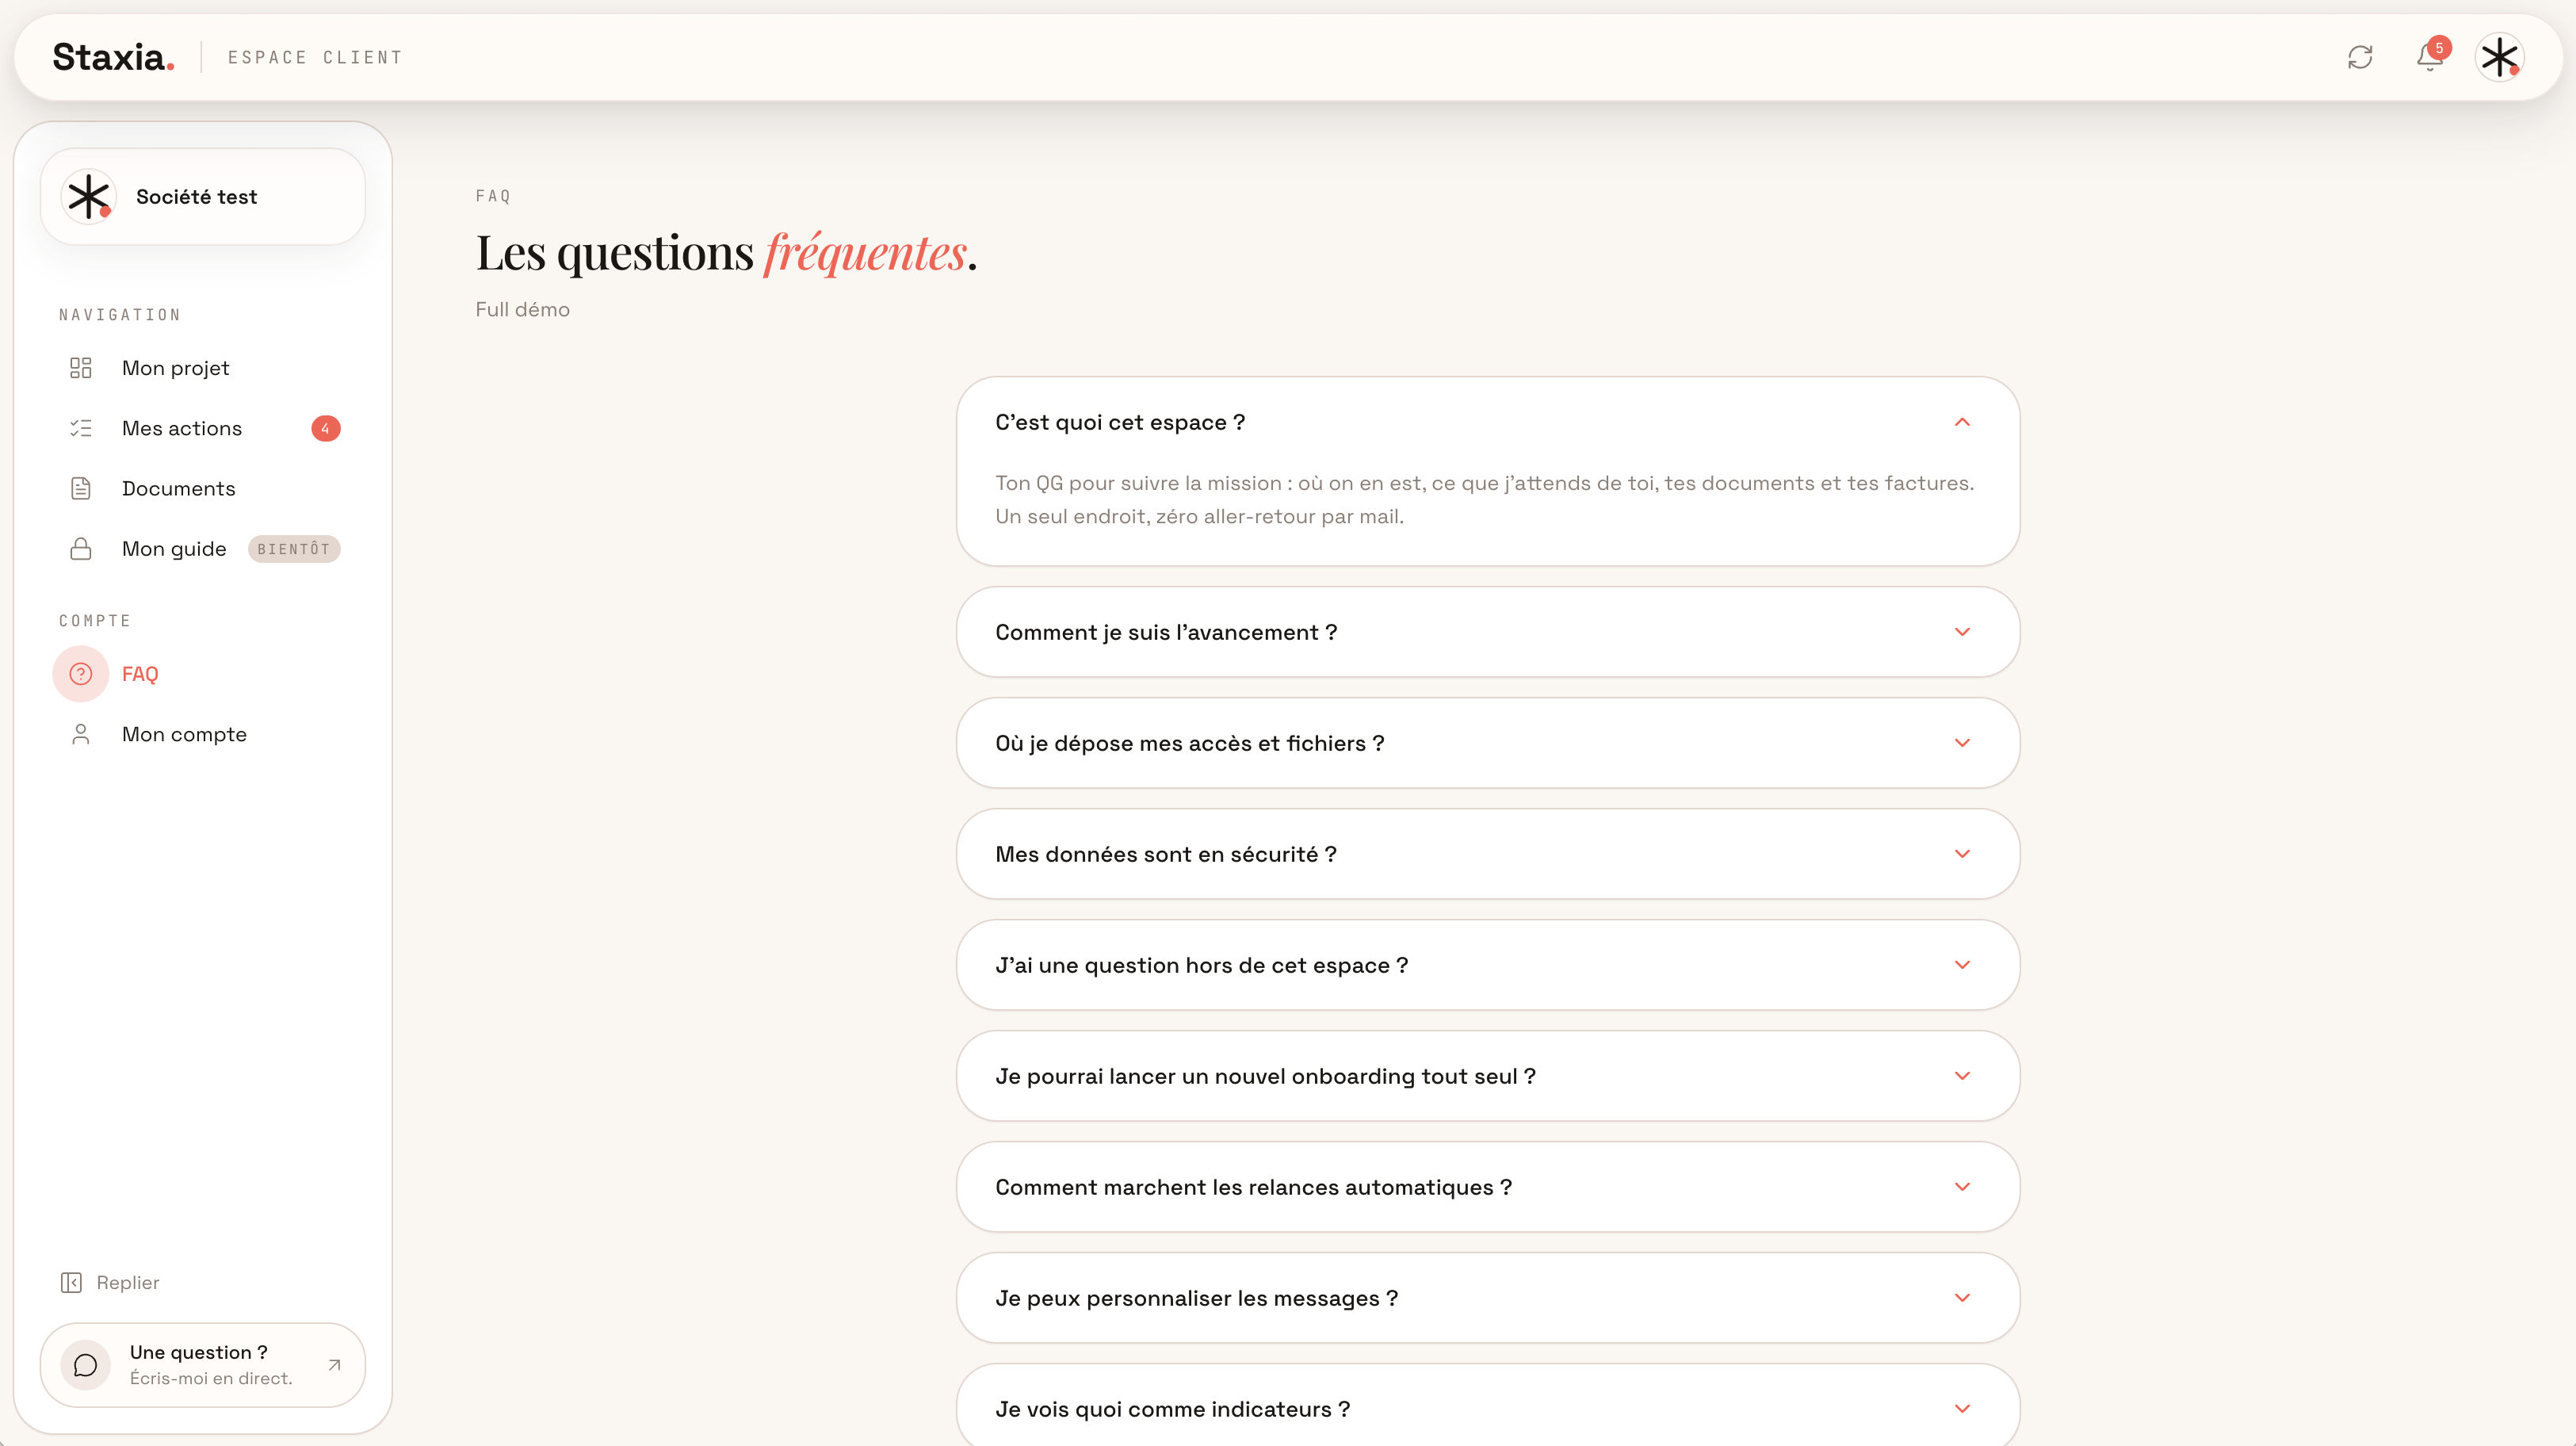Image resolution: width=2576 pixels, height=1446 pixels.
Task: Select FAQ in the Compte section
Action: point(140,674)
